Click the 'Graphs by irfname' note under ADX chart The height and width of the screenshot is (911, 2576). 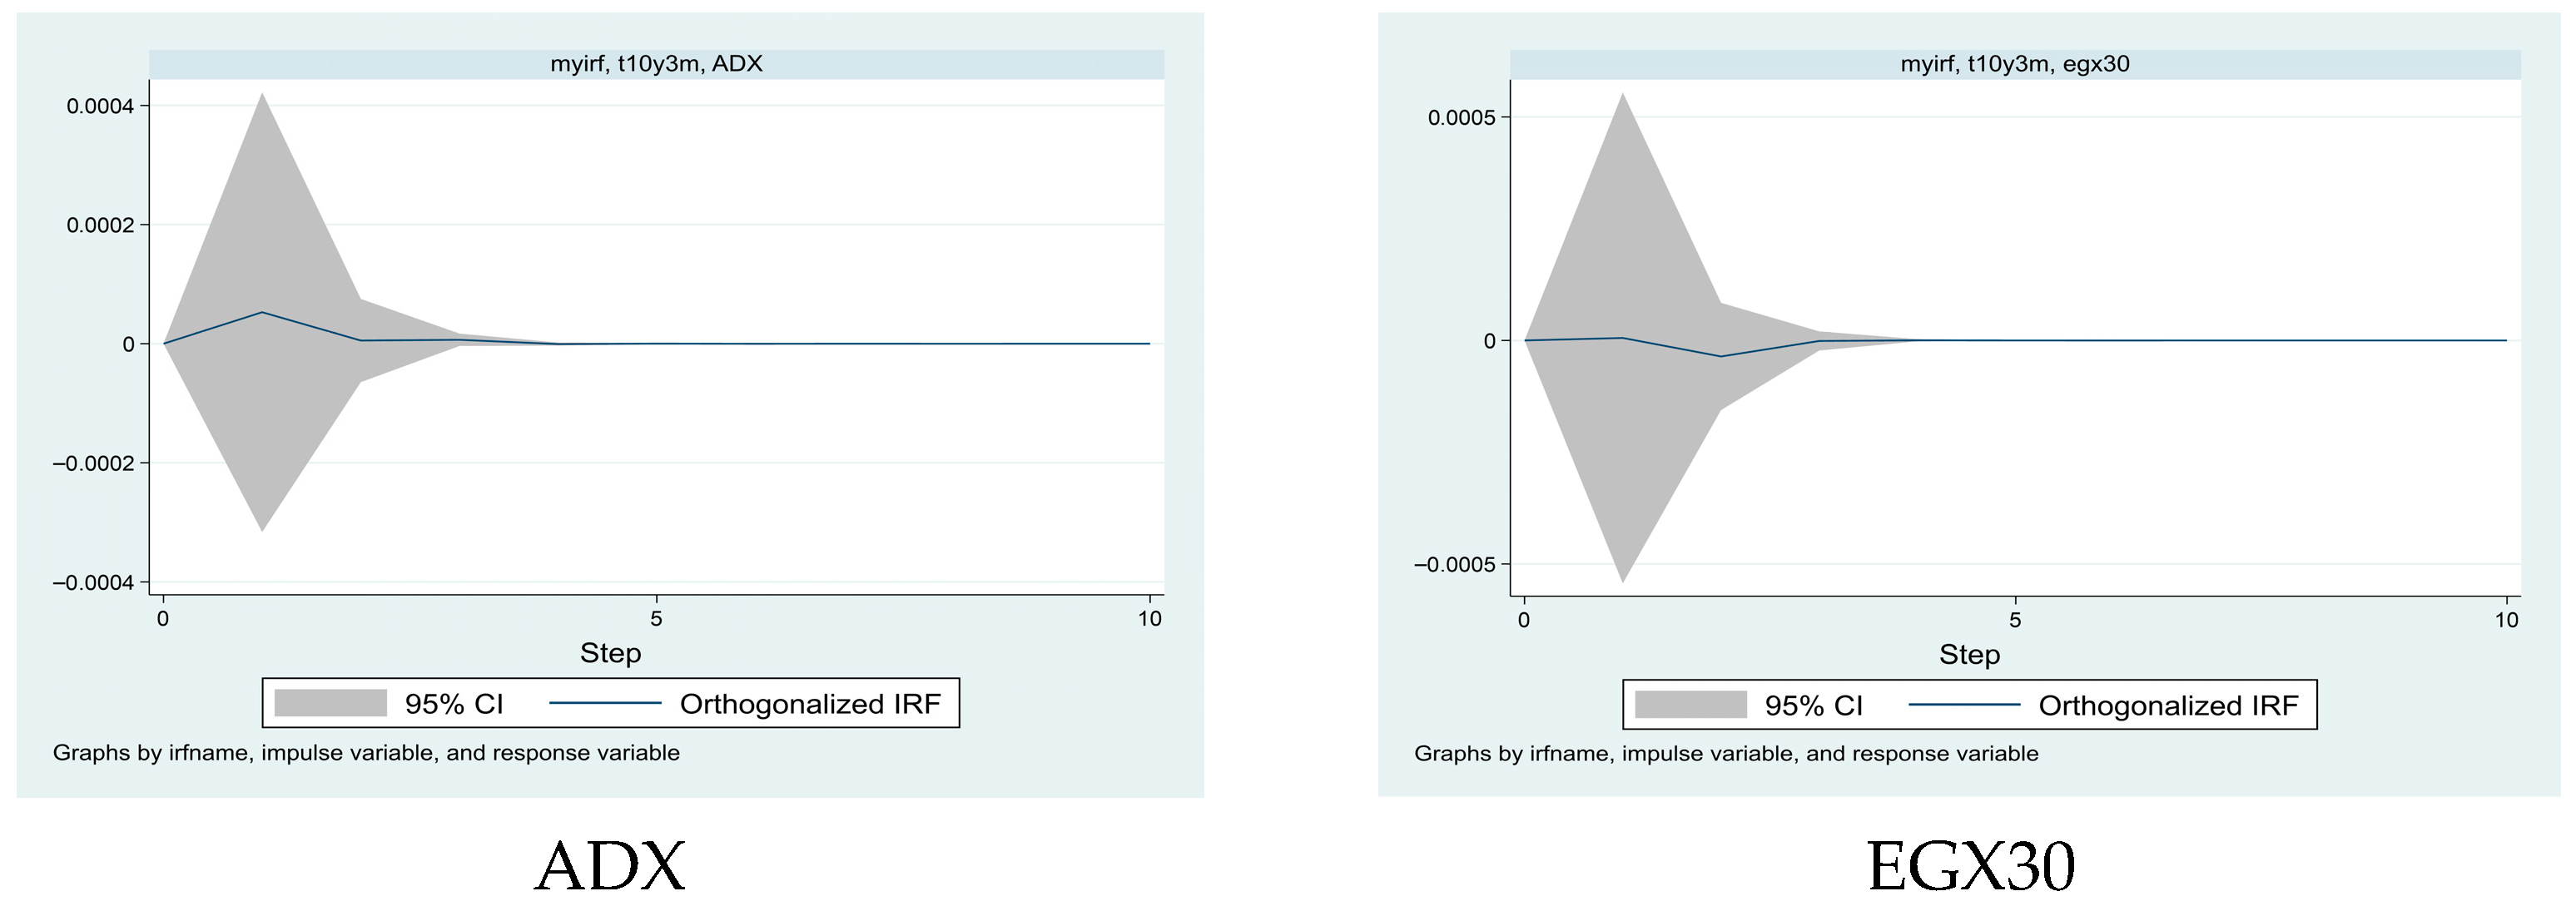(x=366, y=753)
